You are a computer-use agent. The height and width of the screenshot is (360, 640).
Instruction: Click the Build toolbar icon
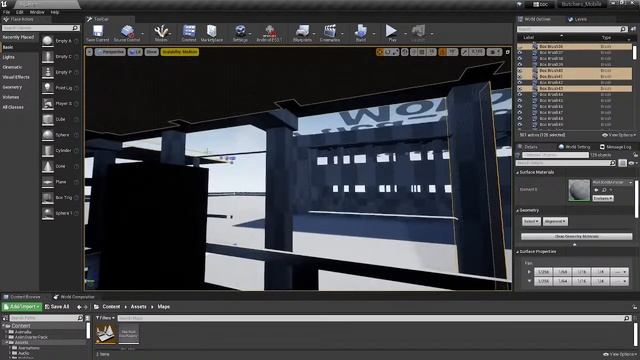pyautogui.click(x=361, y=31)
